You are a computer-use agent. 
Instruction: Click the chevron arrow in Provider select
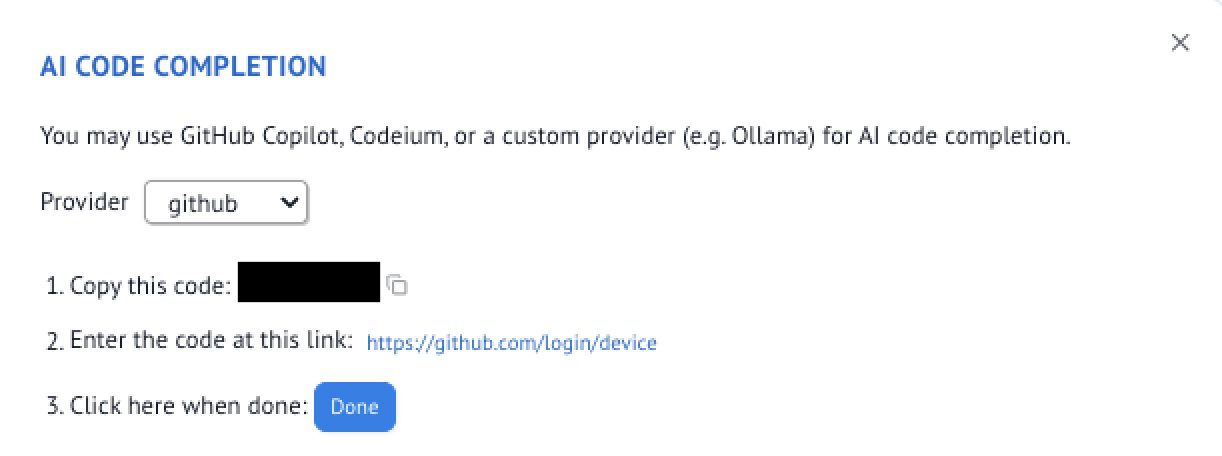(x=290, y=202)
